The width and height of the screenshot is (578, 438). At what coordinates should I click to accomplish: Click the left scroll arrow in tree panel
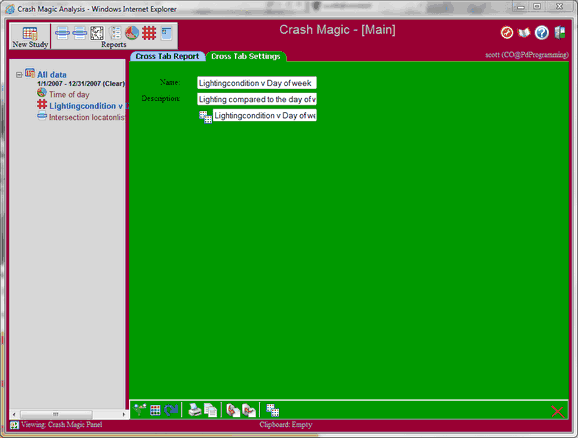click(x=14, y=414)
